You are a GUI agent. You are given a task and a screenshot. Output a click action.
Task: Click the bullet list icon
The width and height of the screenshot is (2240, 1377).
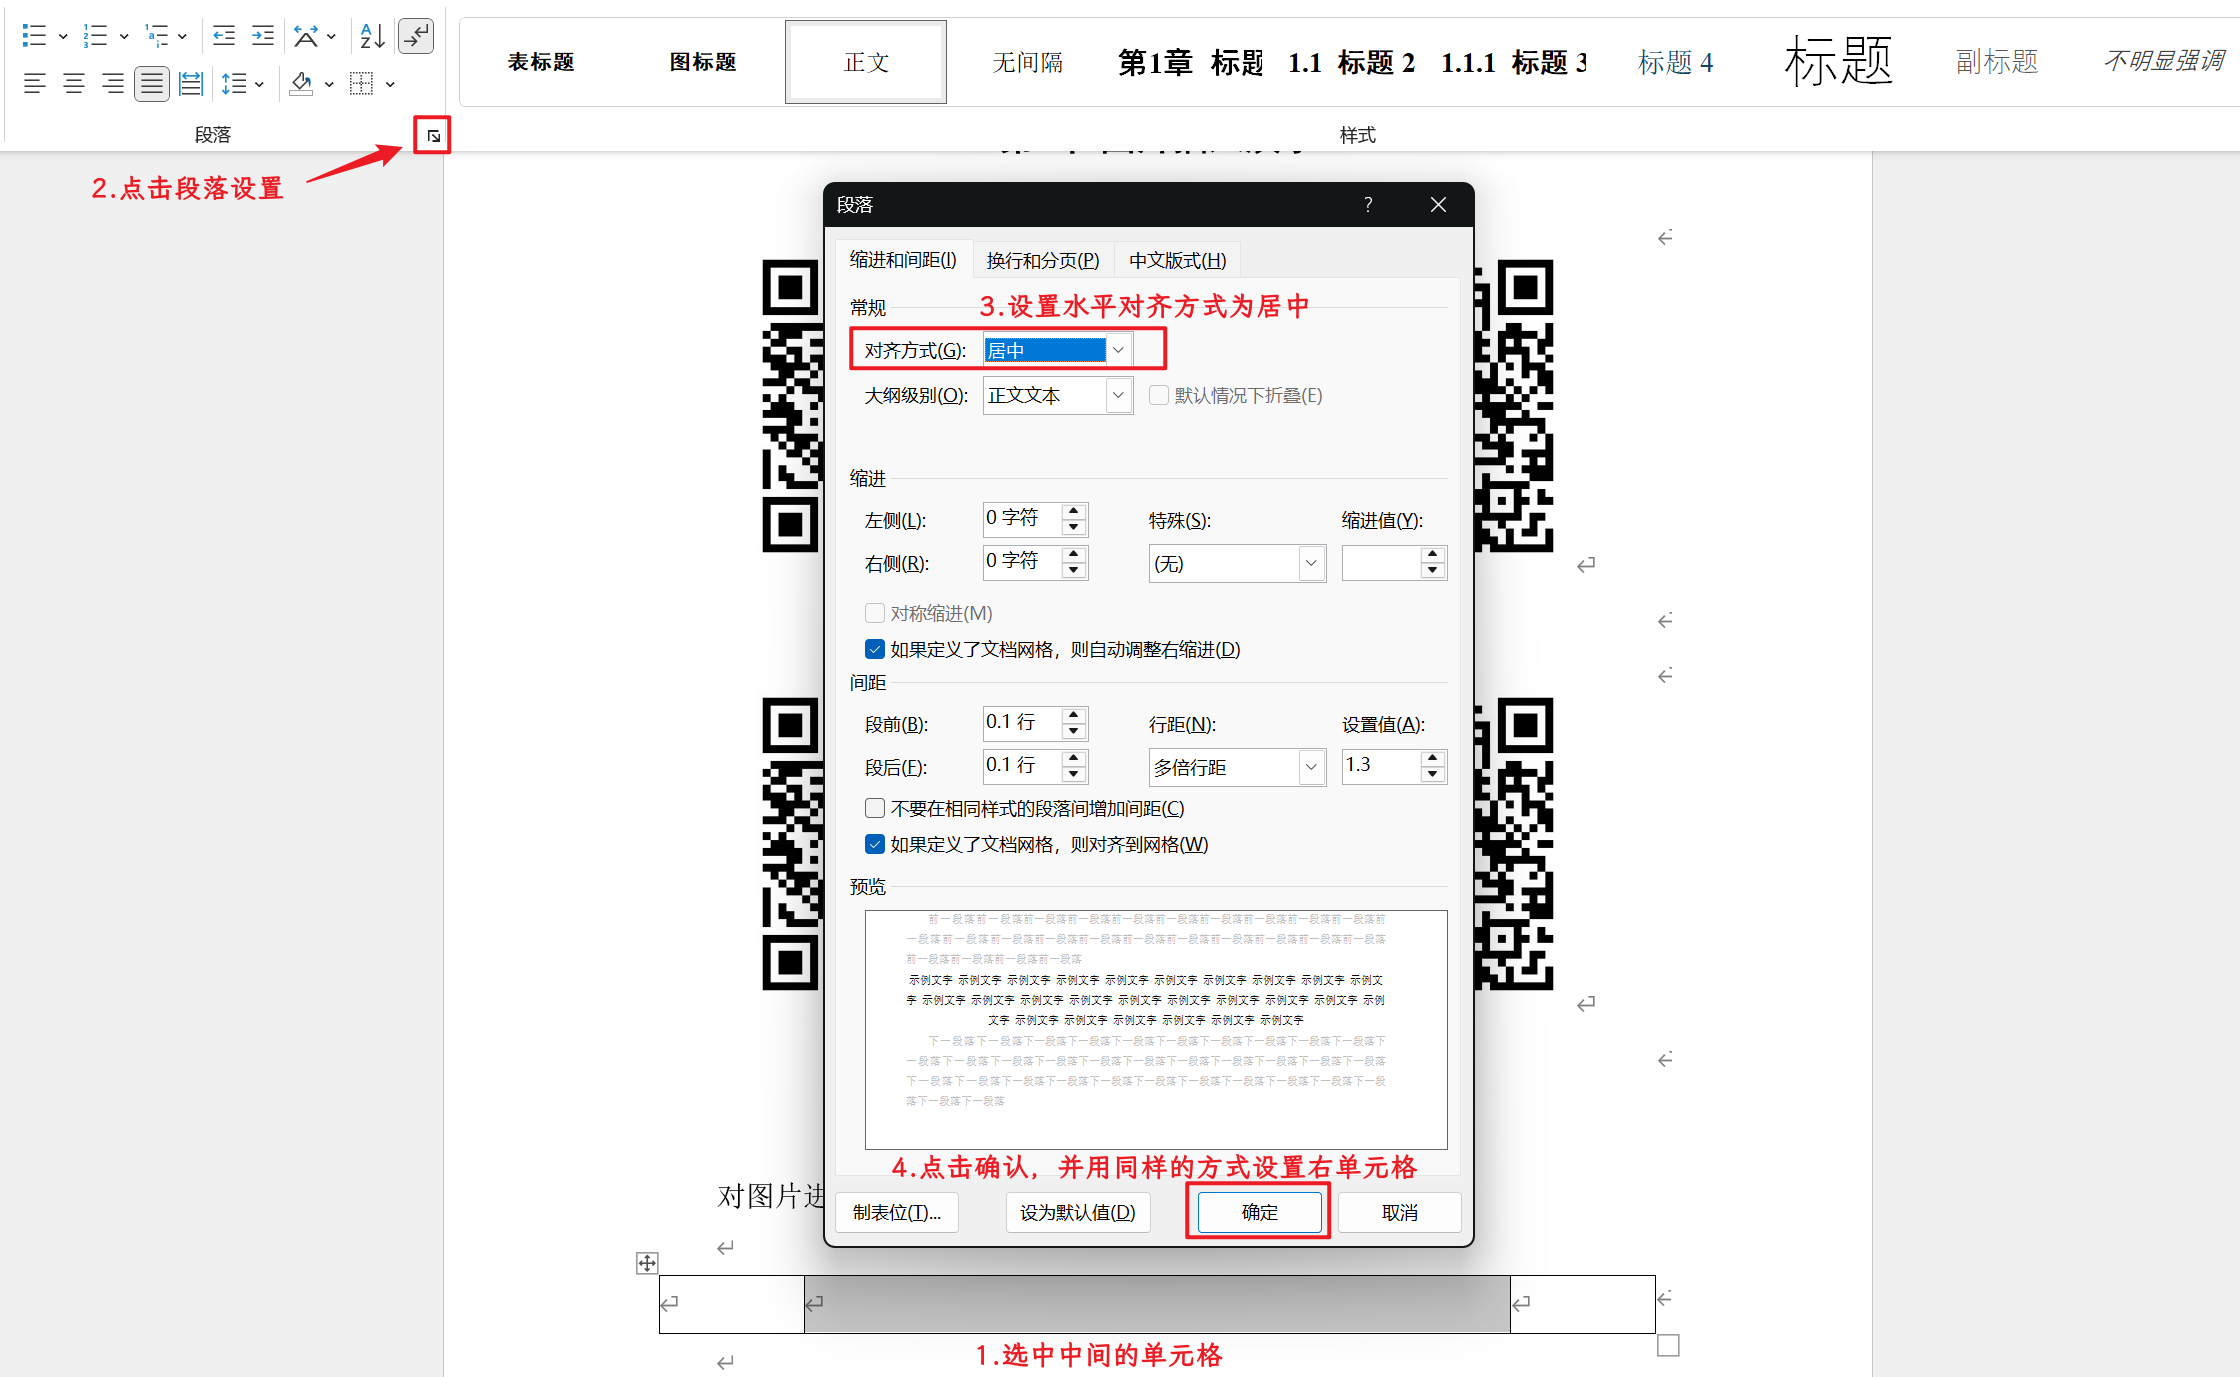[x=33, y=36]
